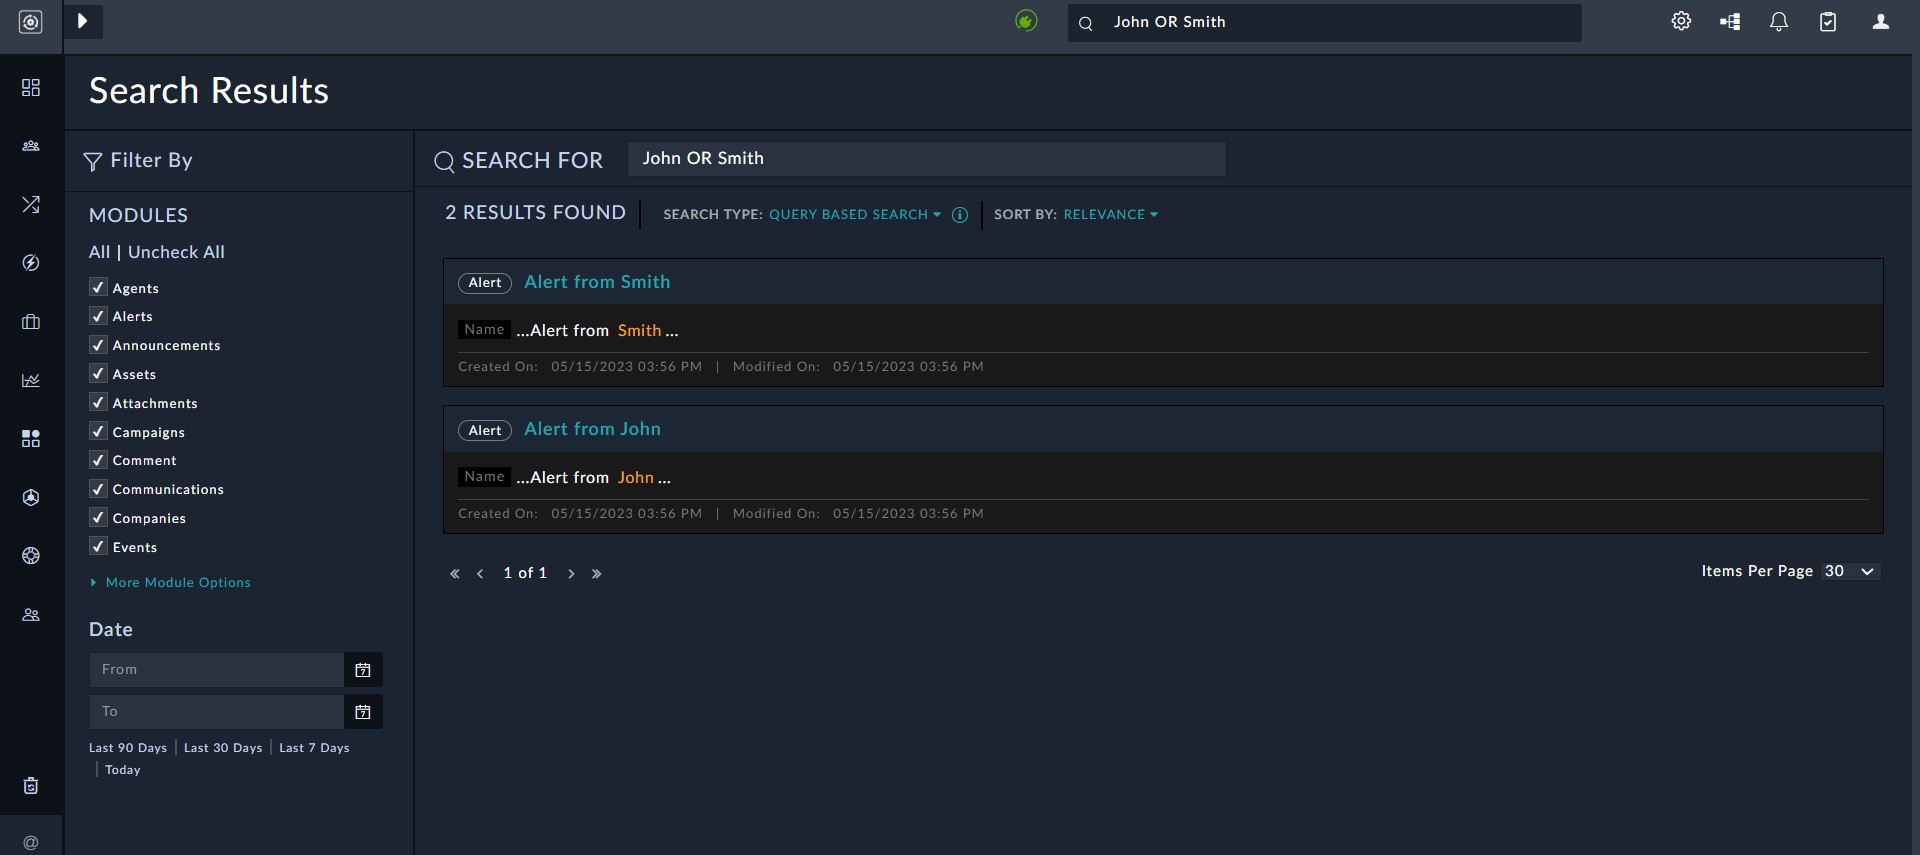Click the highlighted Smith name match
The height and width of the screenshot is (855, 1920).
639,331
